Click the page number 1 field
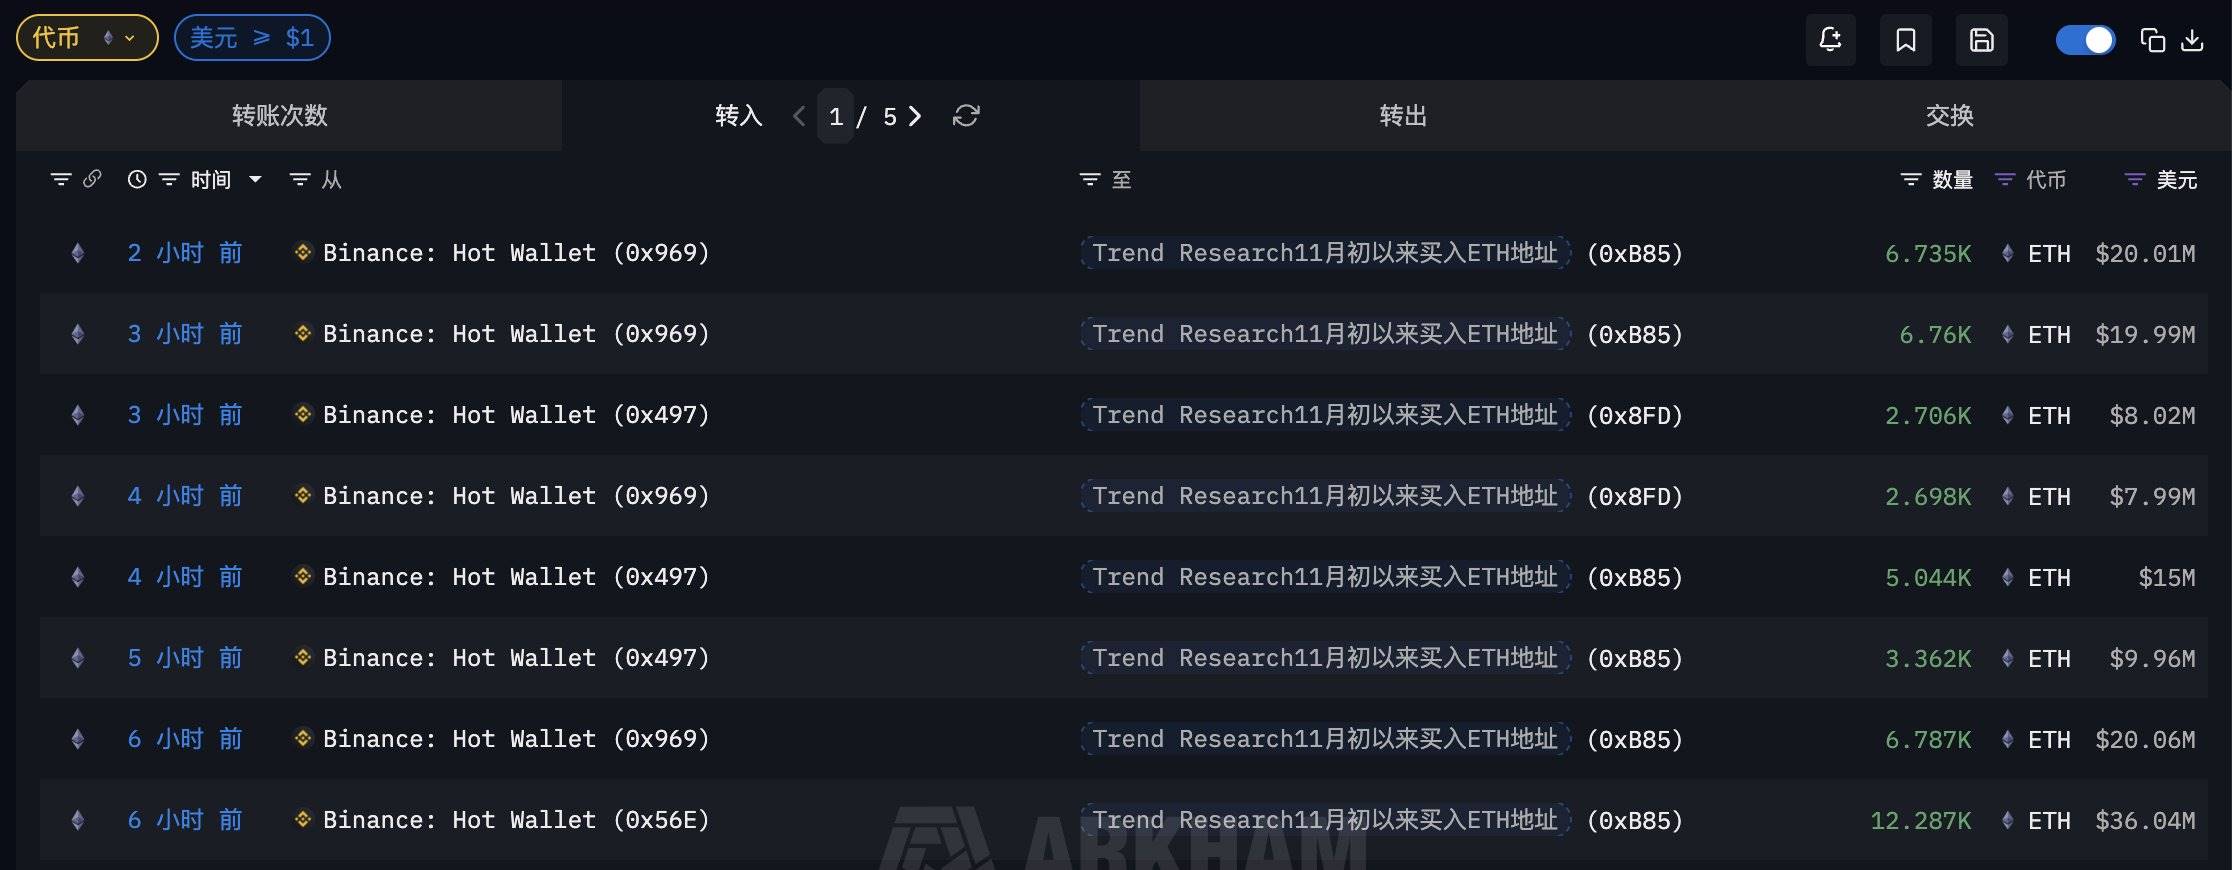Screen dimensions: 2232x870 pos(835,116)
